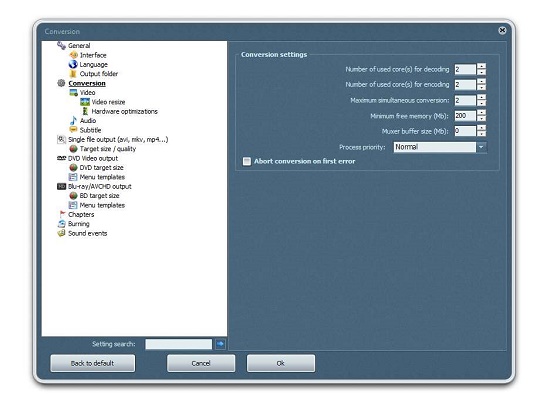550x416 pixels.
Task: Click the Chapters flag icon
Action: pyautogui.click(x=62, y=214)
